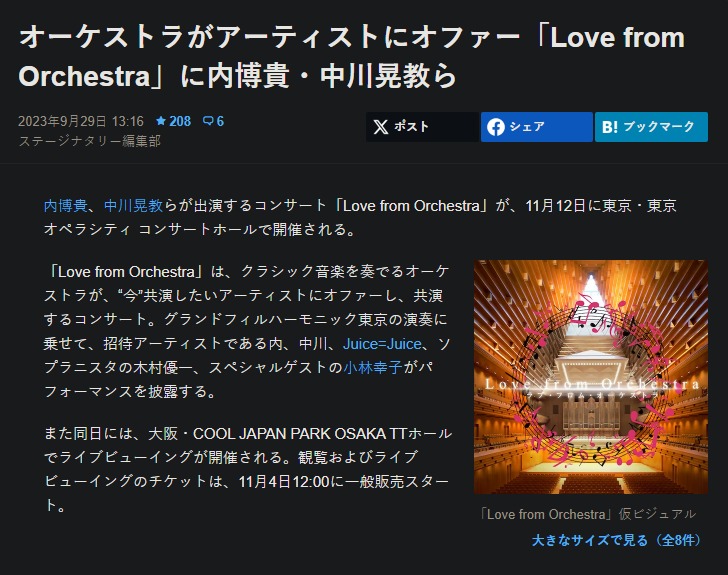The width and height of the screenshot is (728, 575).
Task: Click the Facebook logo icon on share button
Action: (496, 127)
